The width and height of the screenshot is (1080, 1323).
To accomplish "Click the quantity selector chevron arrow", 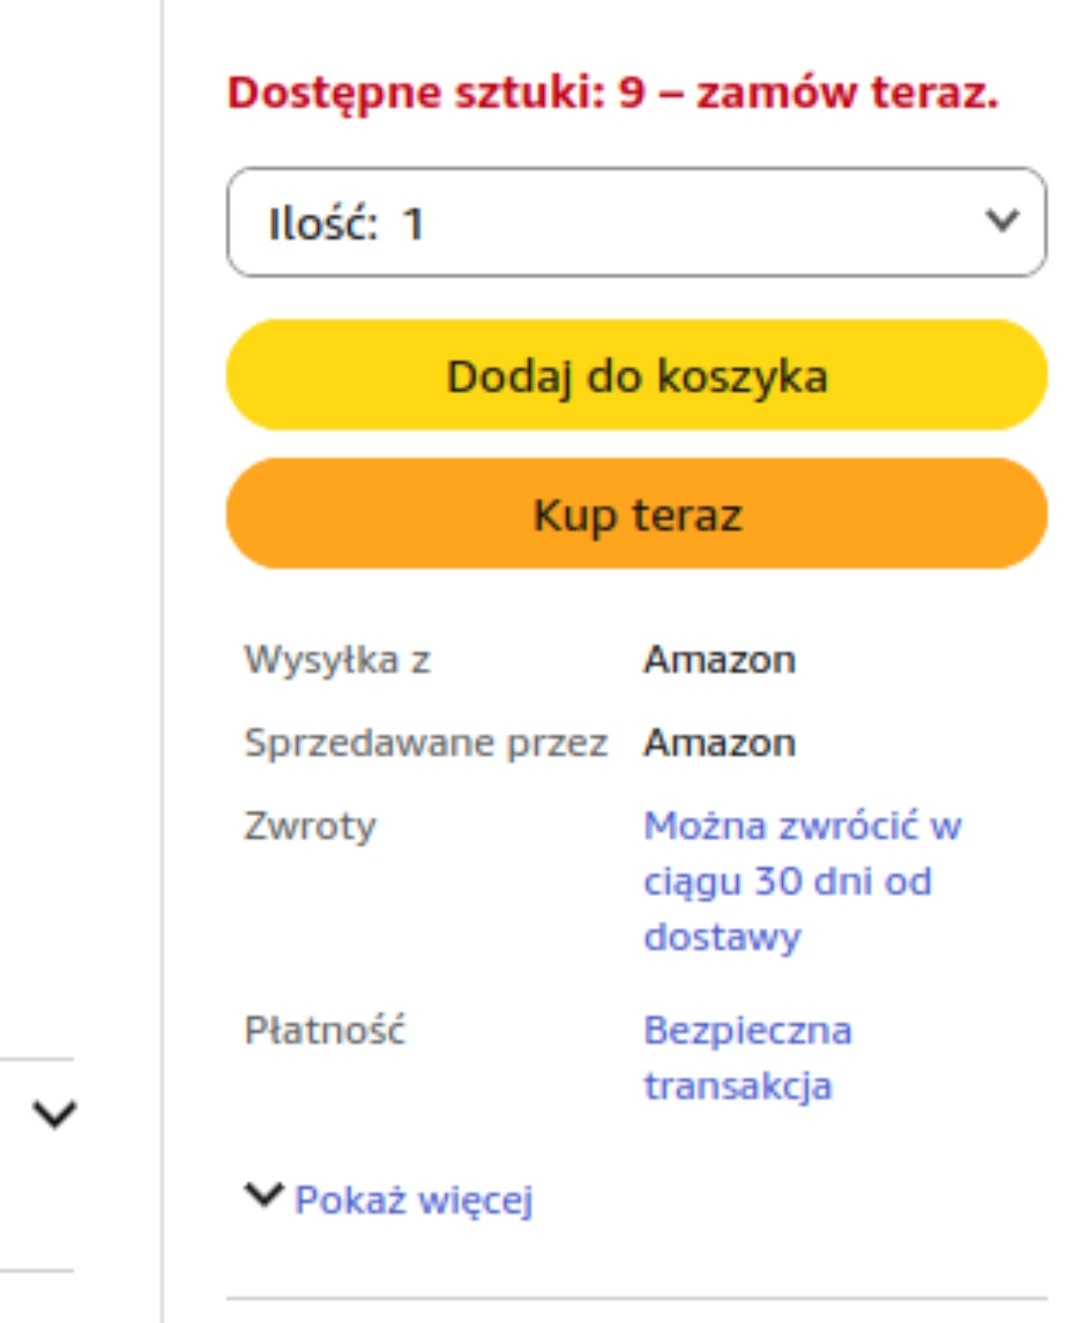I will 1001,220.
